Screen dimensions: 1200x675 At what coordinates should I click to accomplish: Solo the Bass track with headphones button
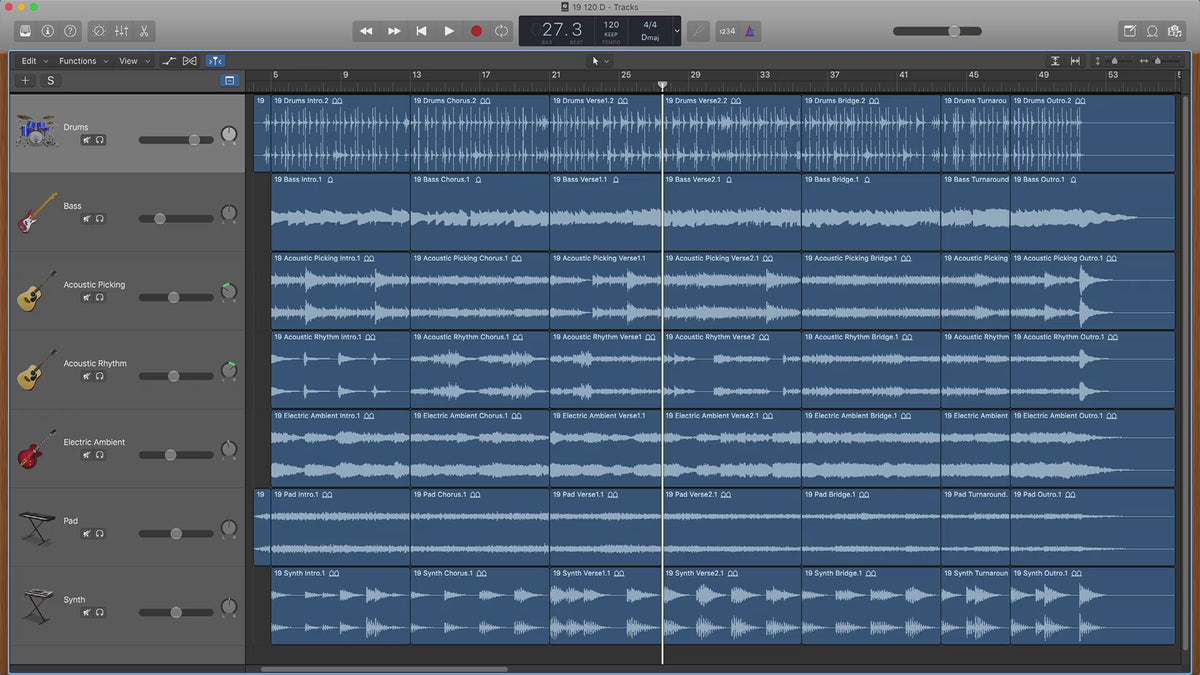pos(100,219)
